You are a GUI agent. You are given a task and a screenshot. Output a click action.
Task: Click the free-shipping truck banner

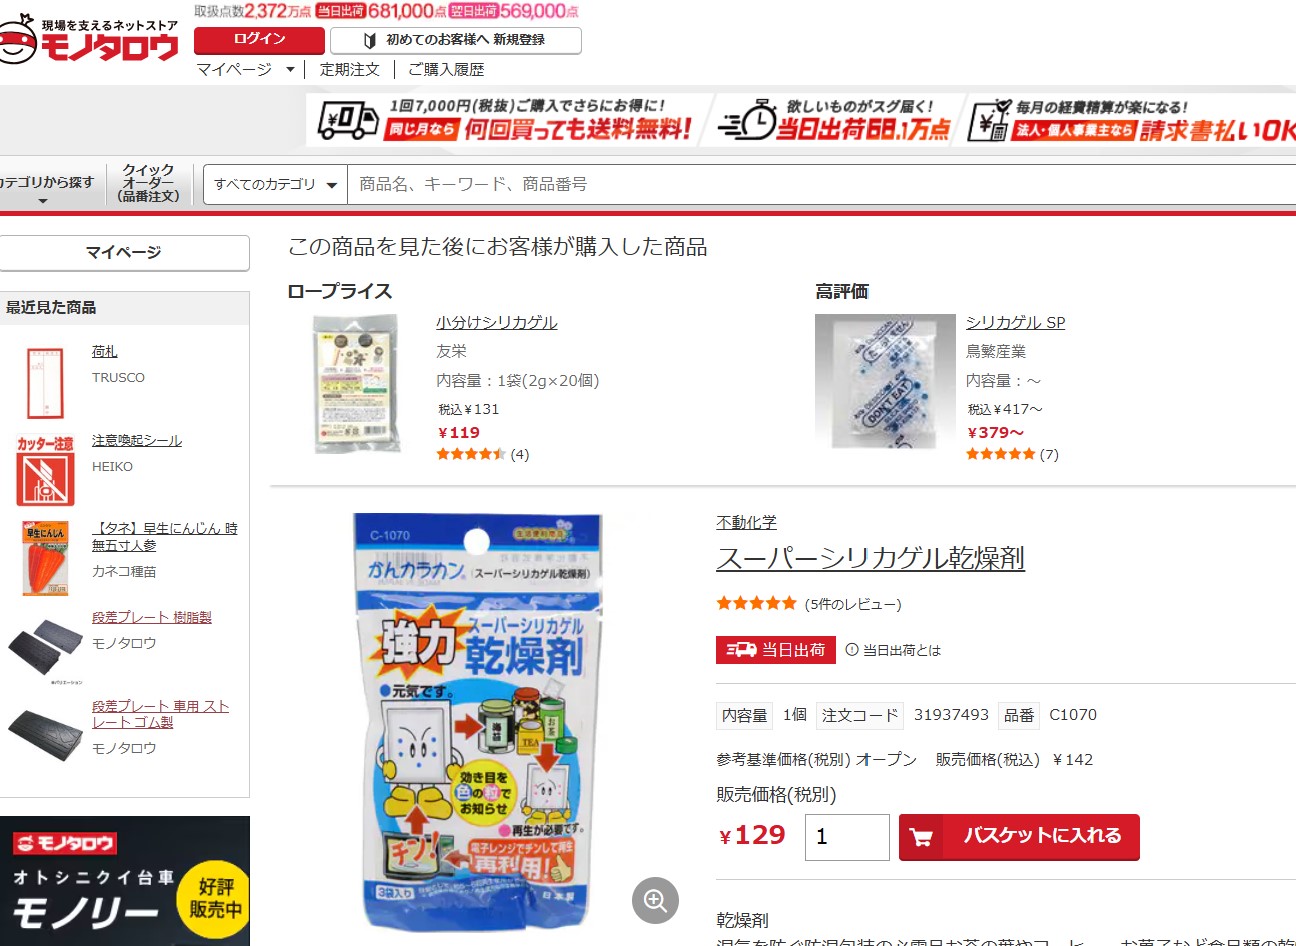click(x=509, y=119)
